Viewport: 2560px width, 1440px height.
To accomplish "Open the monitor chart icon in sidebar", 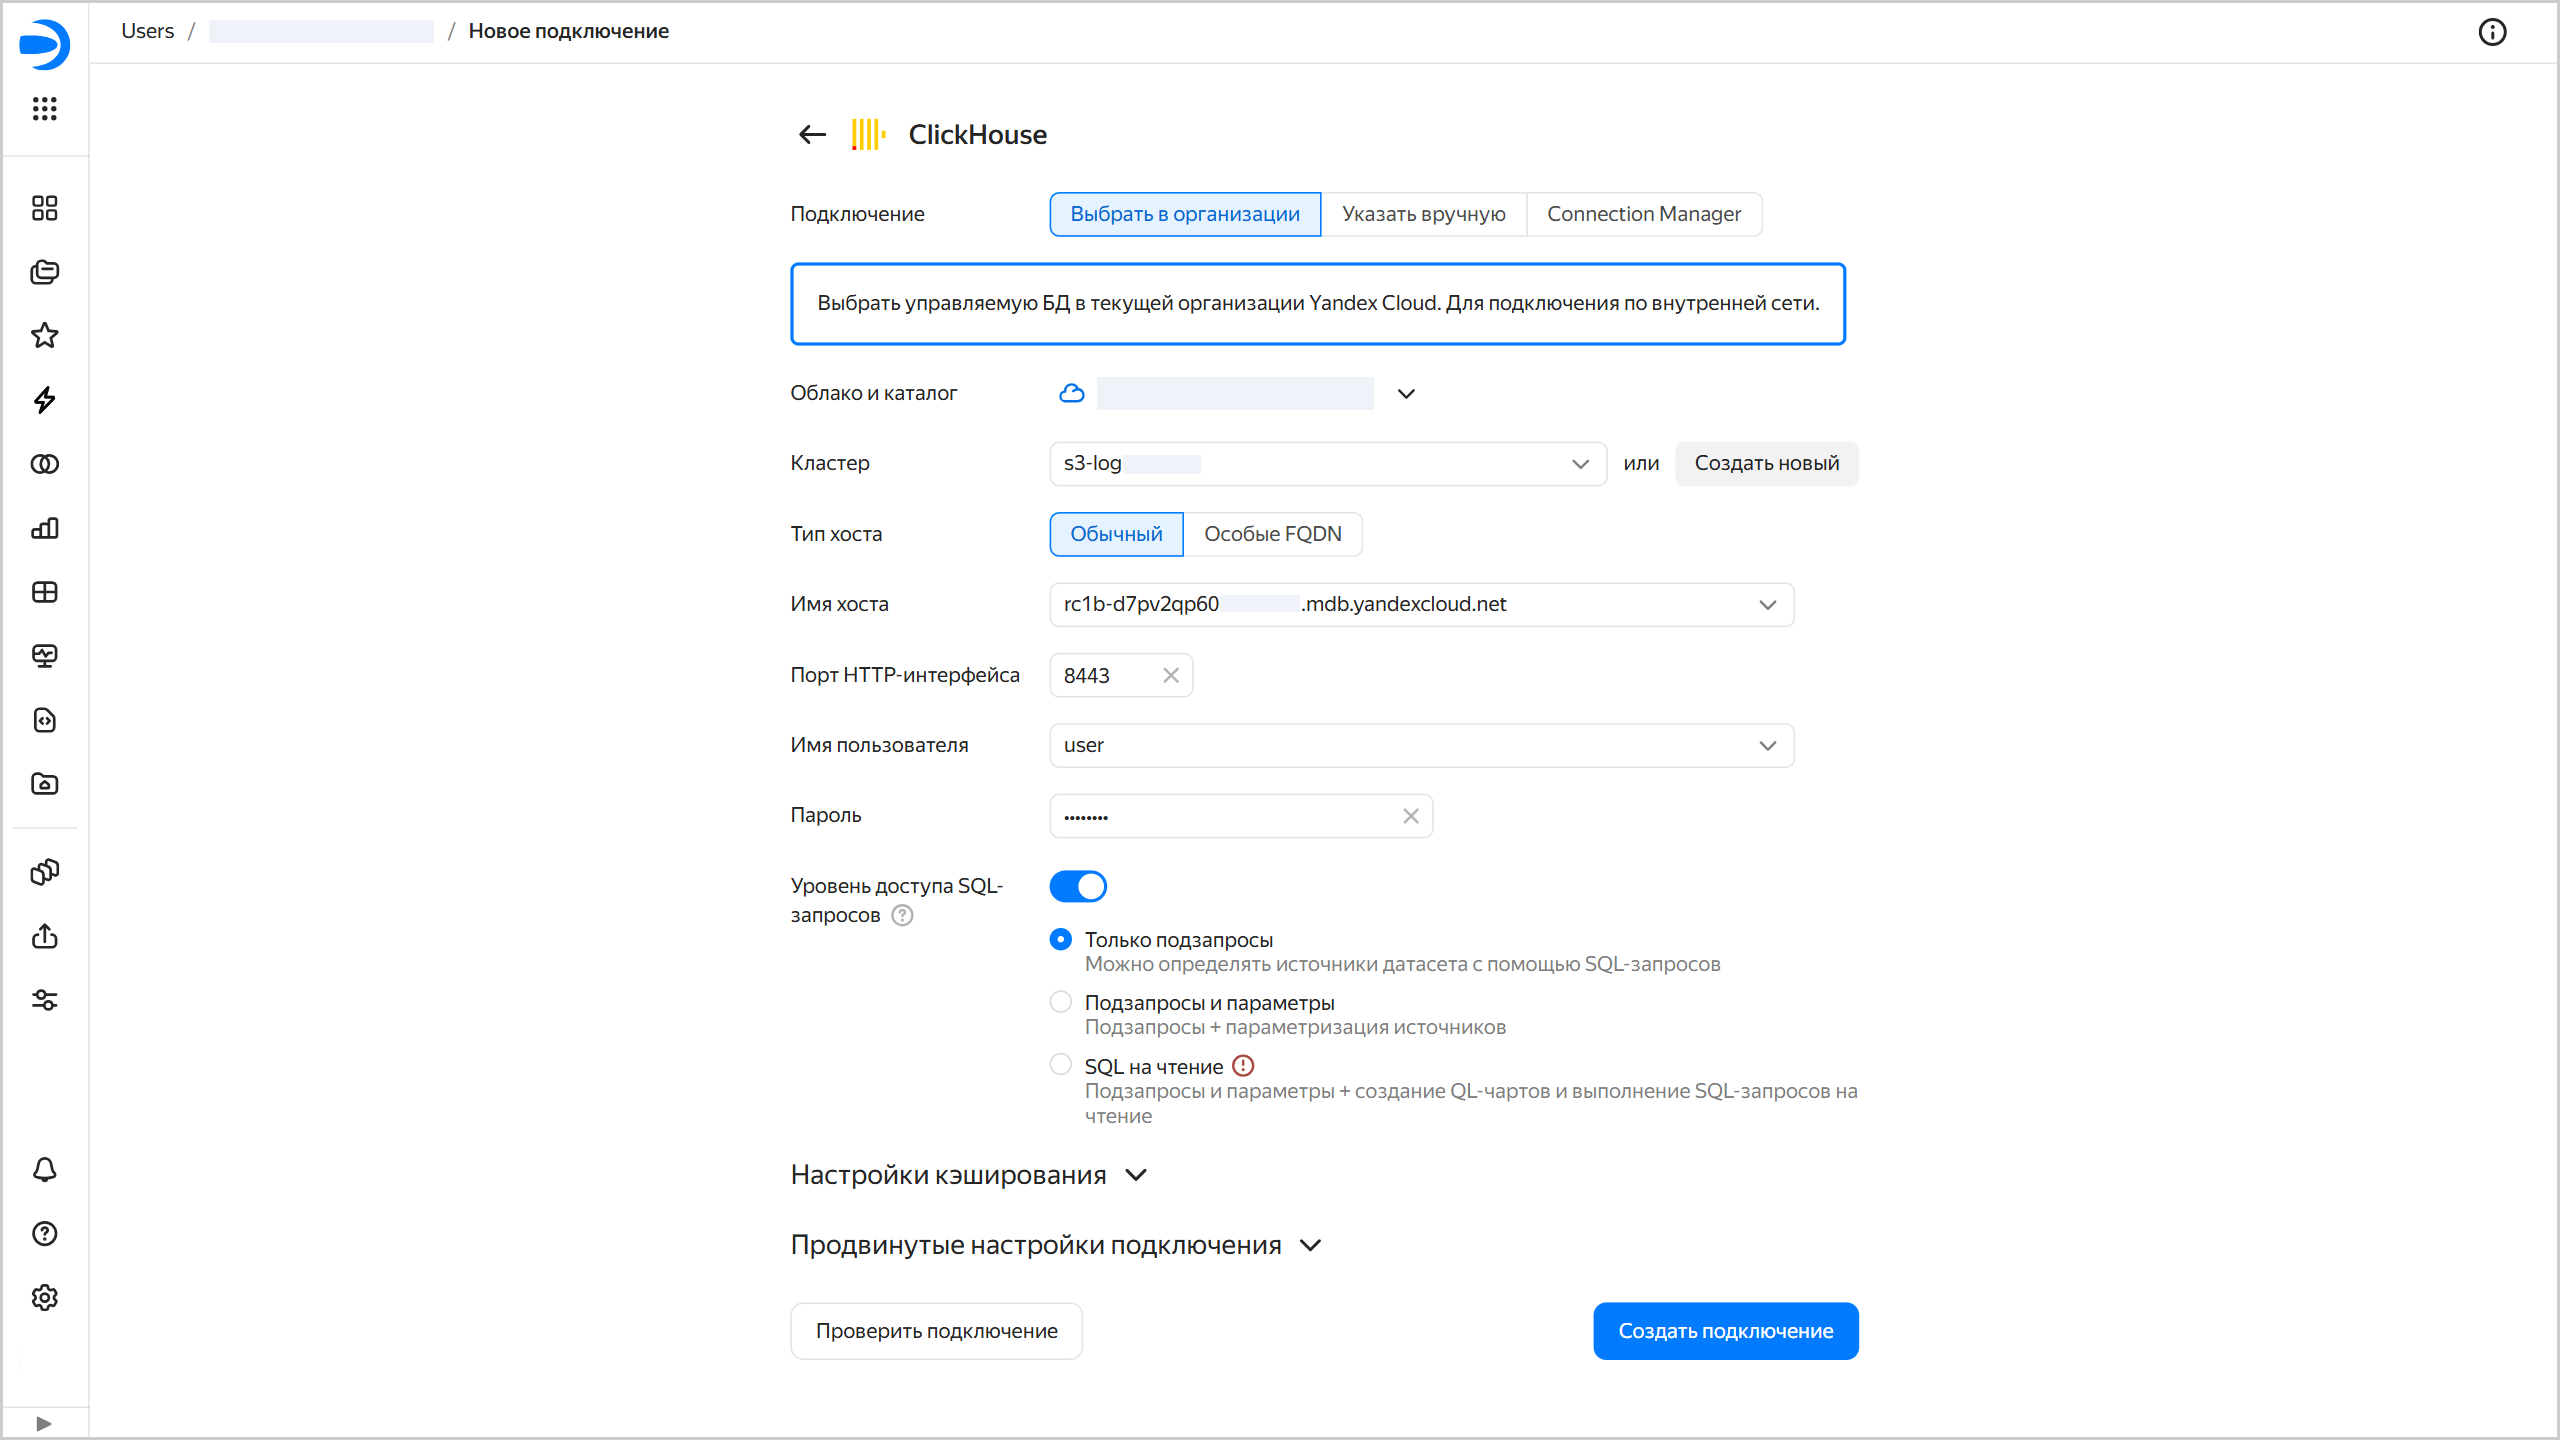I will pos(45,656).
